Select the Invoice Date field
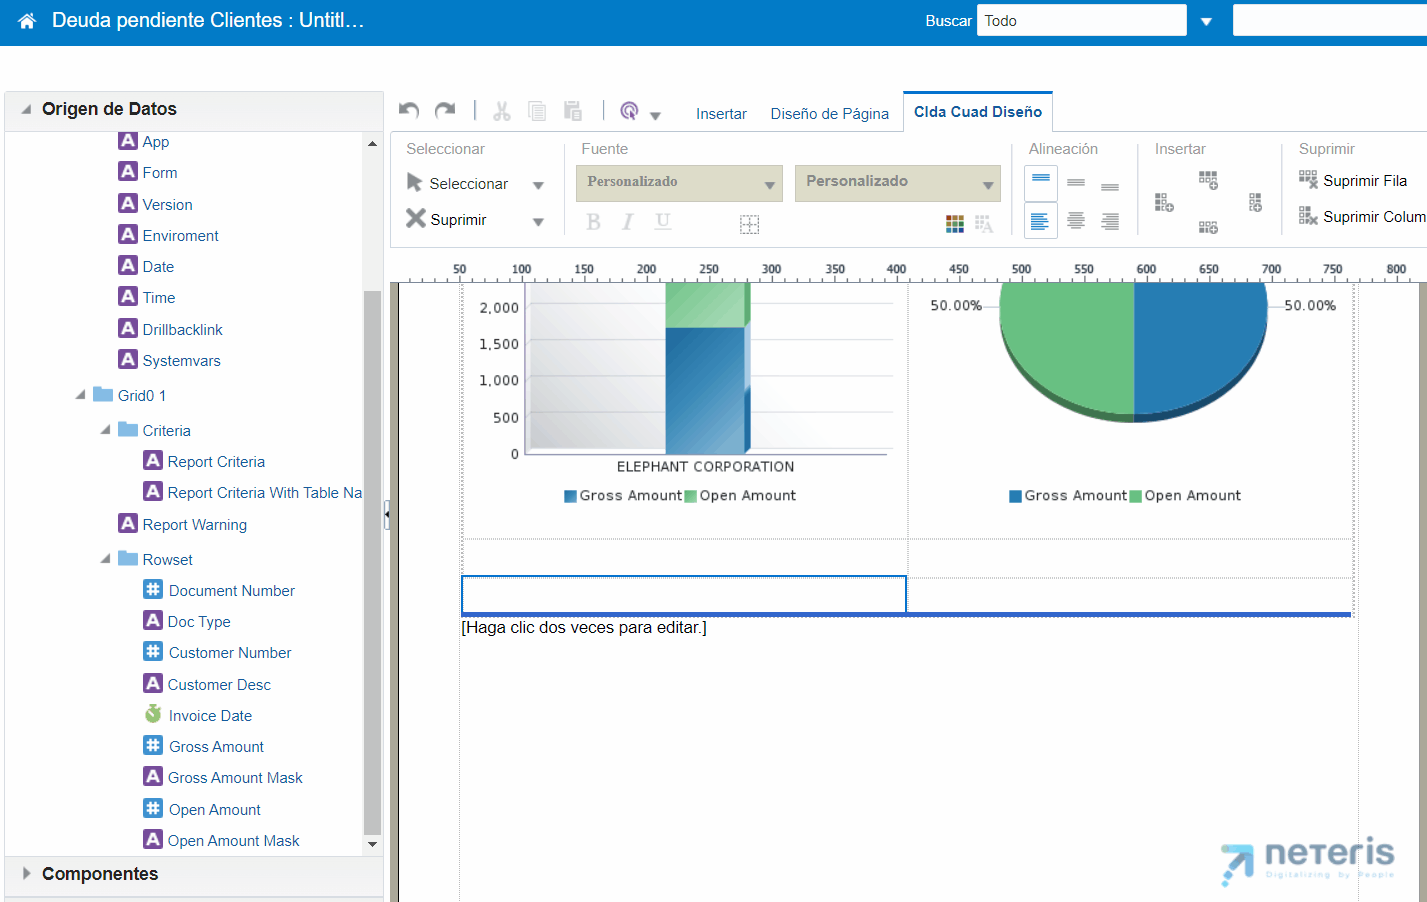 tap(210, 715)
